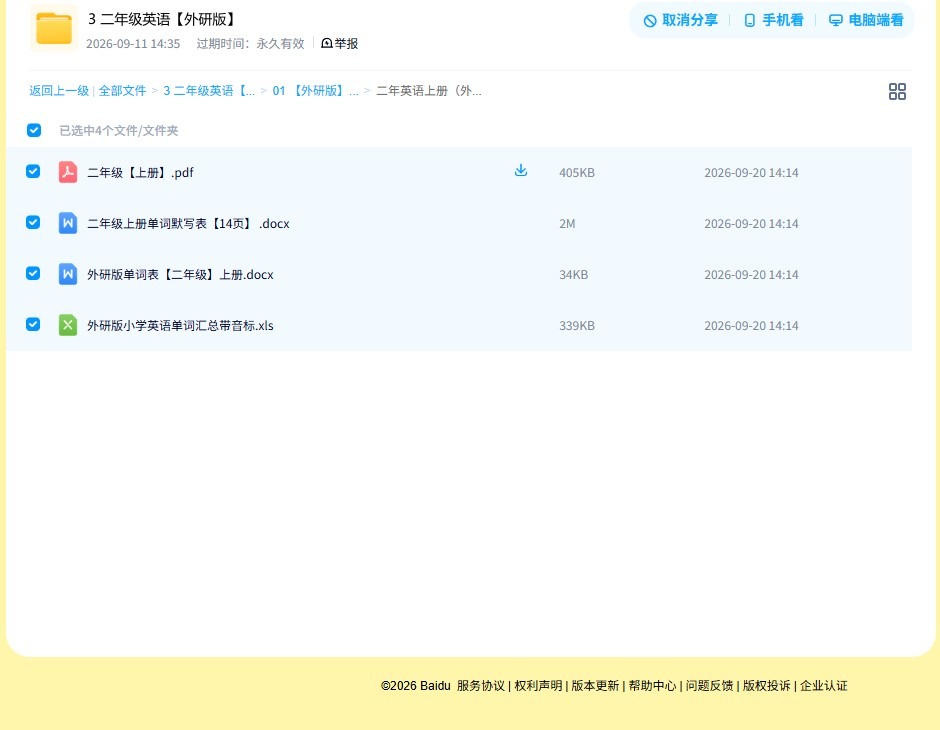Open file 外研版小学英语单词汇总带音标.xls
This screenshot has height=730, width=940.
[180, 325]
